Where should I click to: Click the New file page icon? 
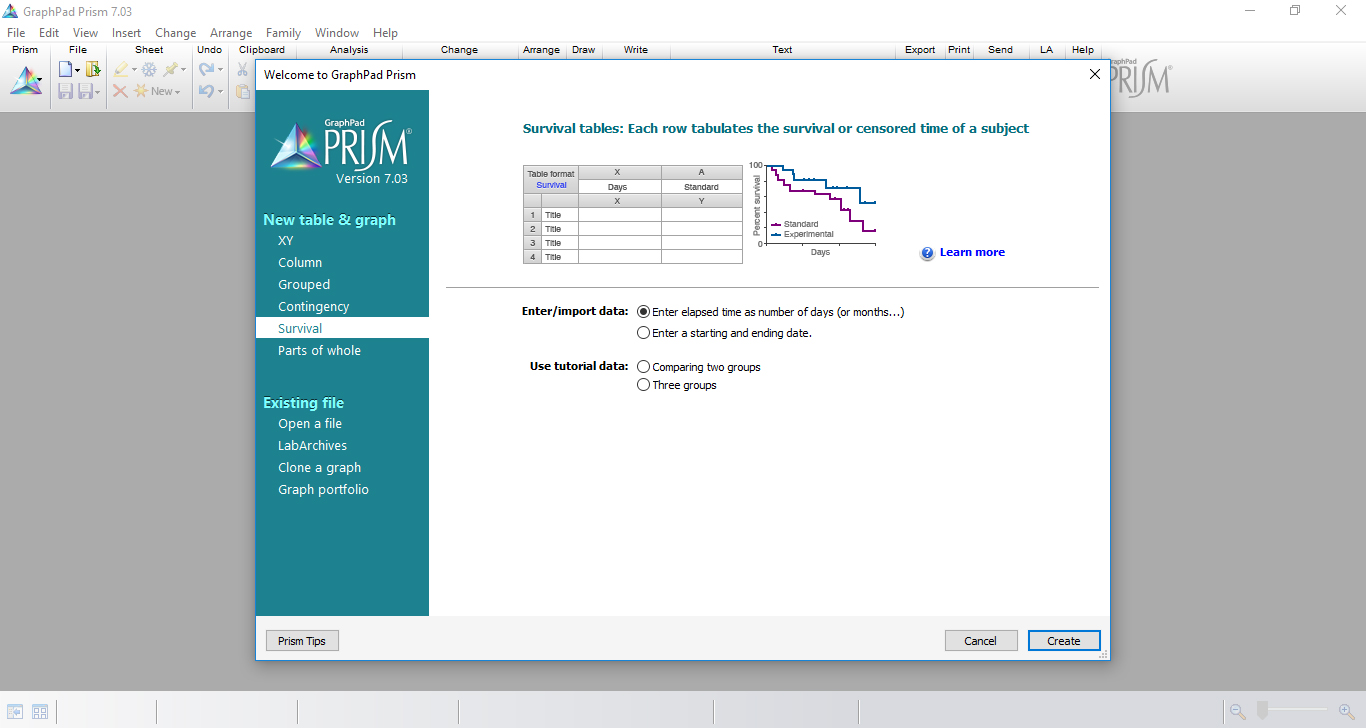click(65, 69)
